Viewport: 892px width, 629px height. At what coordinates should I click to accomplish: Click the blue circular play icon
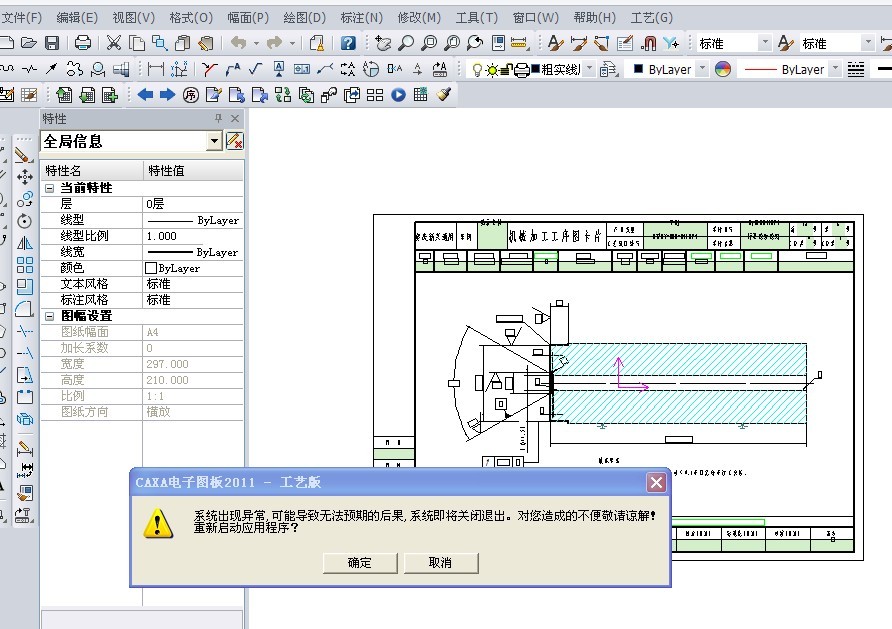click(398, 95)
